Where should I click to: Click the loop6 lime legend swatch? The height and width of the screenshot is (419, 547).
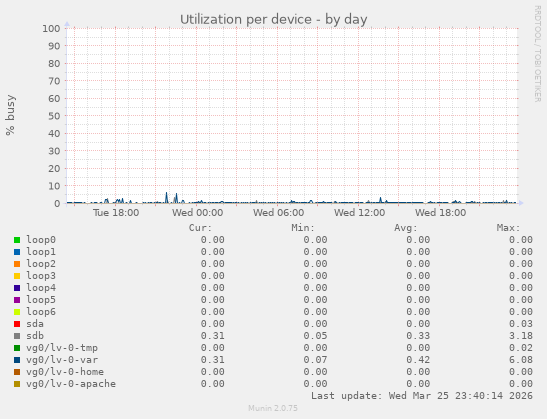[x=17, y=312]
